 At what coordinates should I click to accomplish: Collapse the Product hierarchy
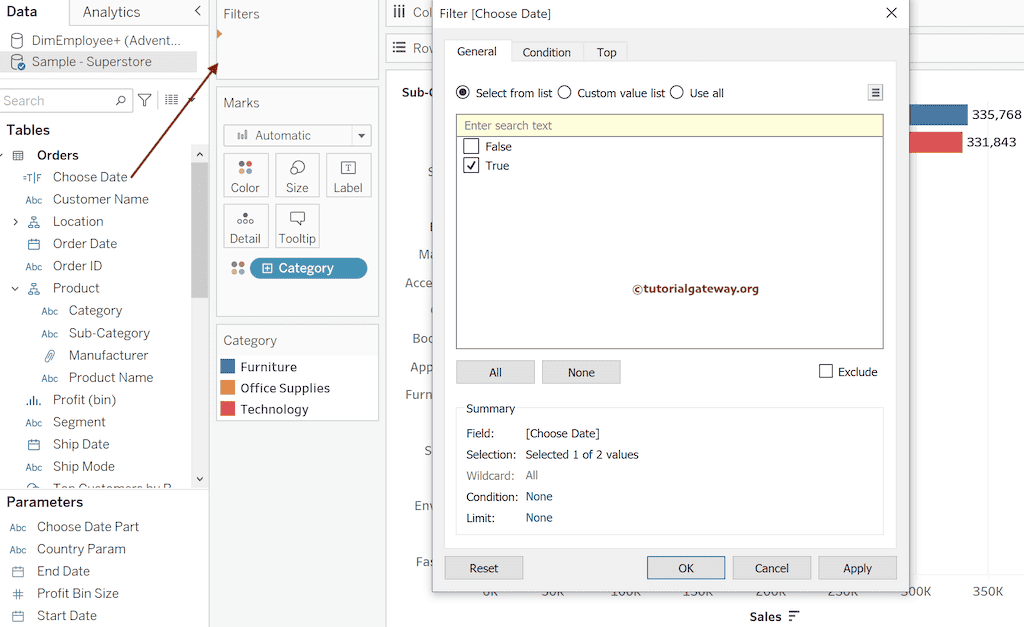coord(15,289)
